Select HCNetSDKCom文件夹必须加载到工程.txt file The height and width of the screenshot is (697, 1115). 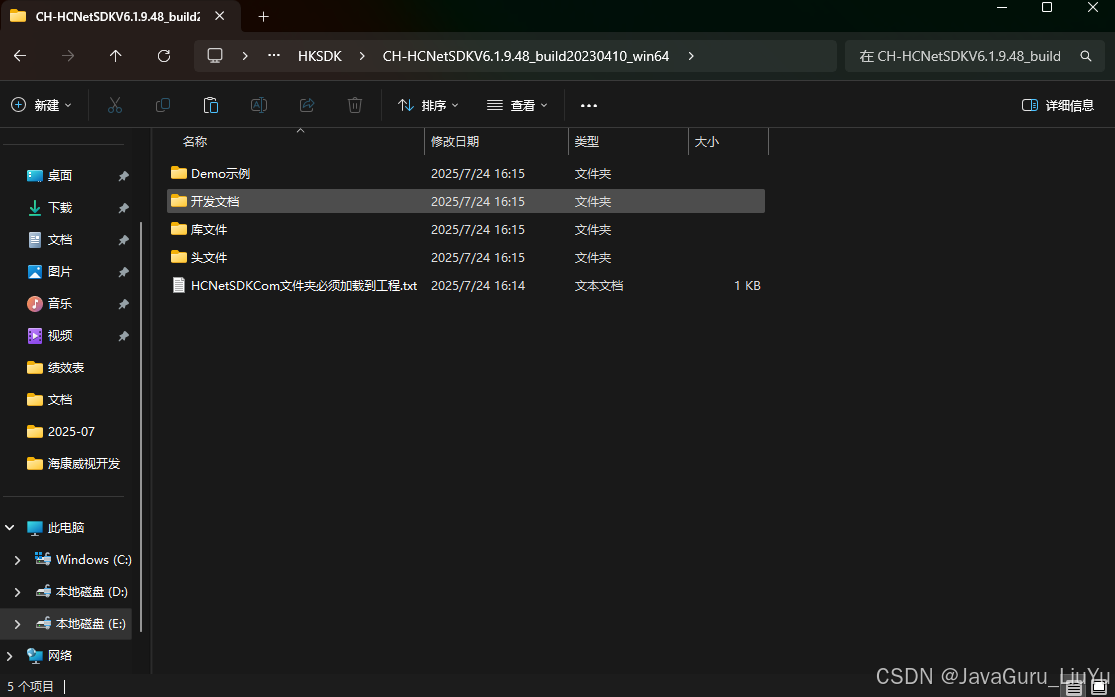[466, 285]
